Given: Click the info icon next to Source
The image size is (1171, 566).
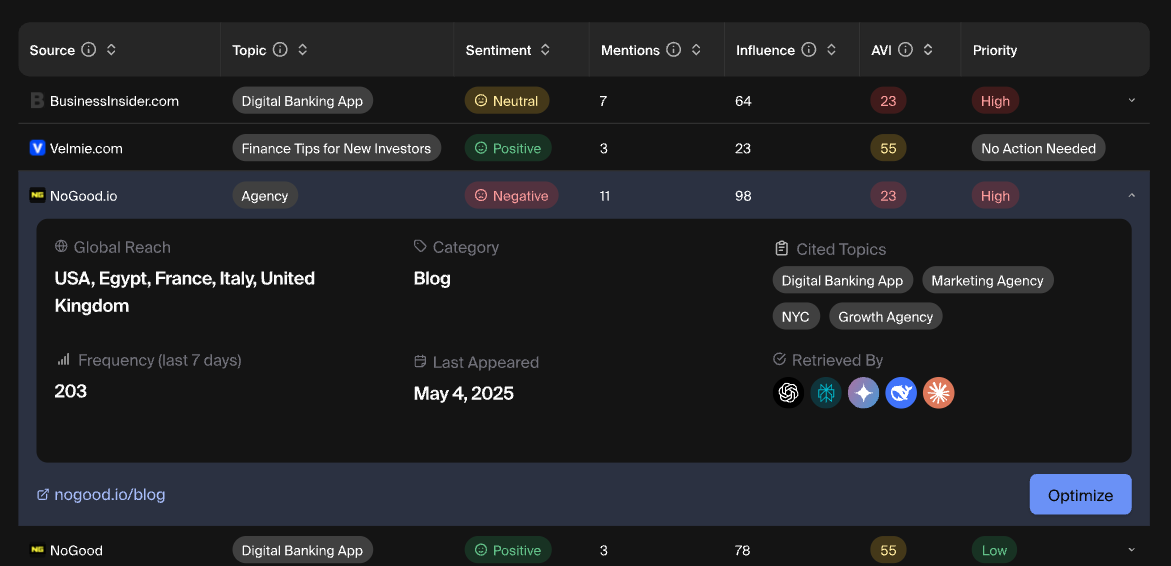Looking at the screenshot, I should click(x=88, y=50).
